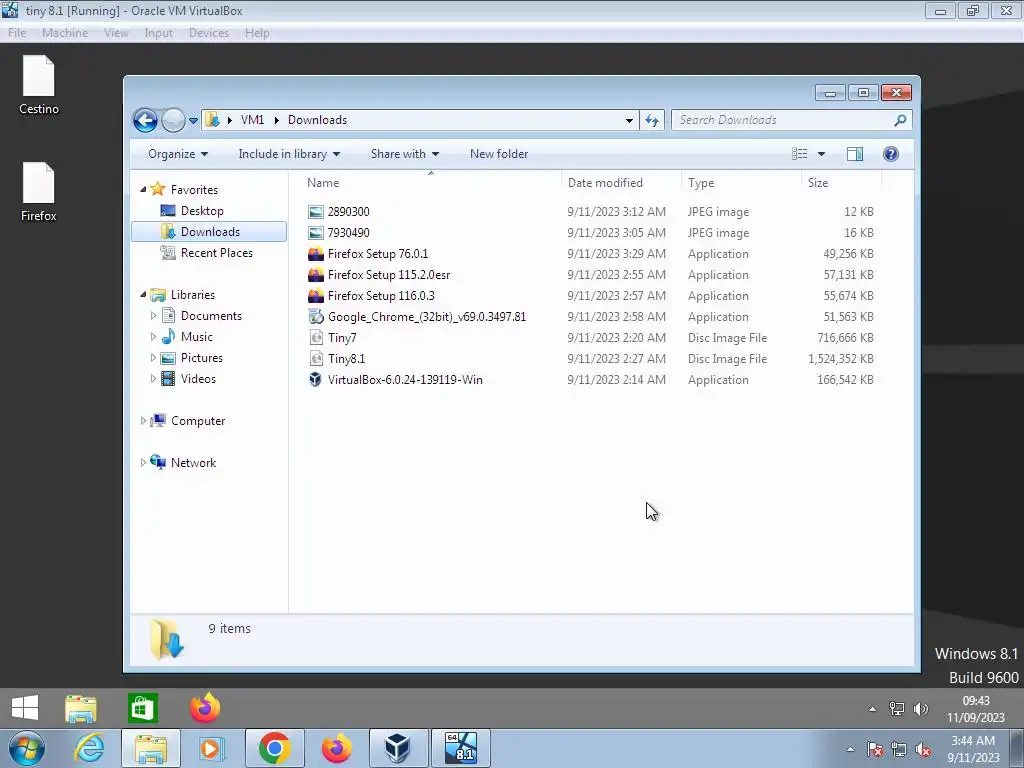
Task: Open the VirtualBox Devices menu
Action: [209, 33]
